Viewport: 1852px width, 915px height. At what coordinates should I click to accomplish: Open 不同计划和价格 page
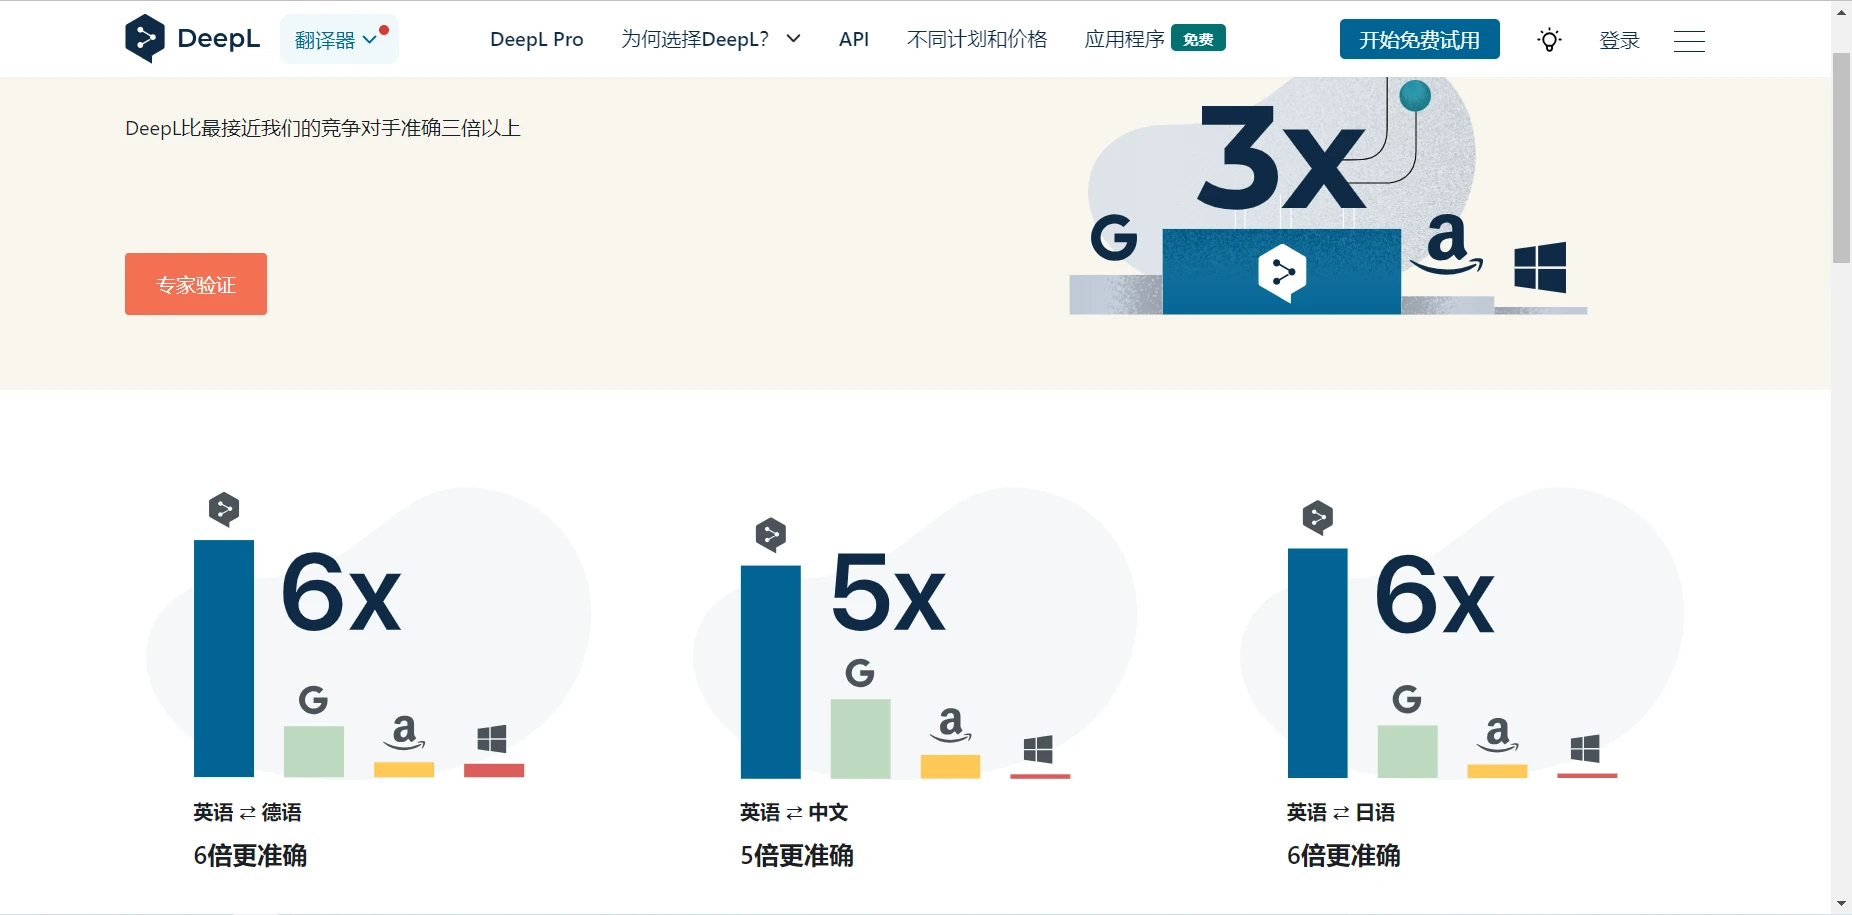click(x=976, y=39)
